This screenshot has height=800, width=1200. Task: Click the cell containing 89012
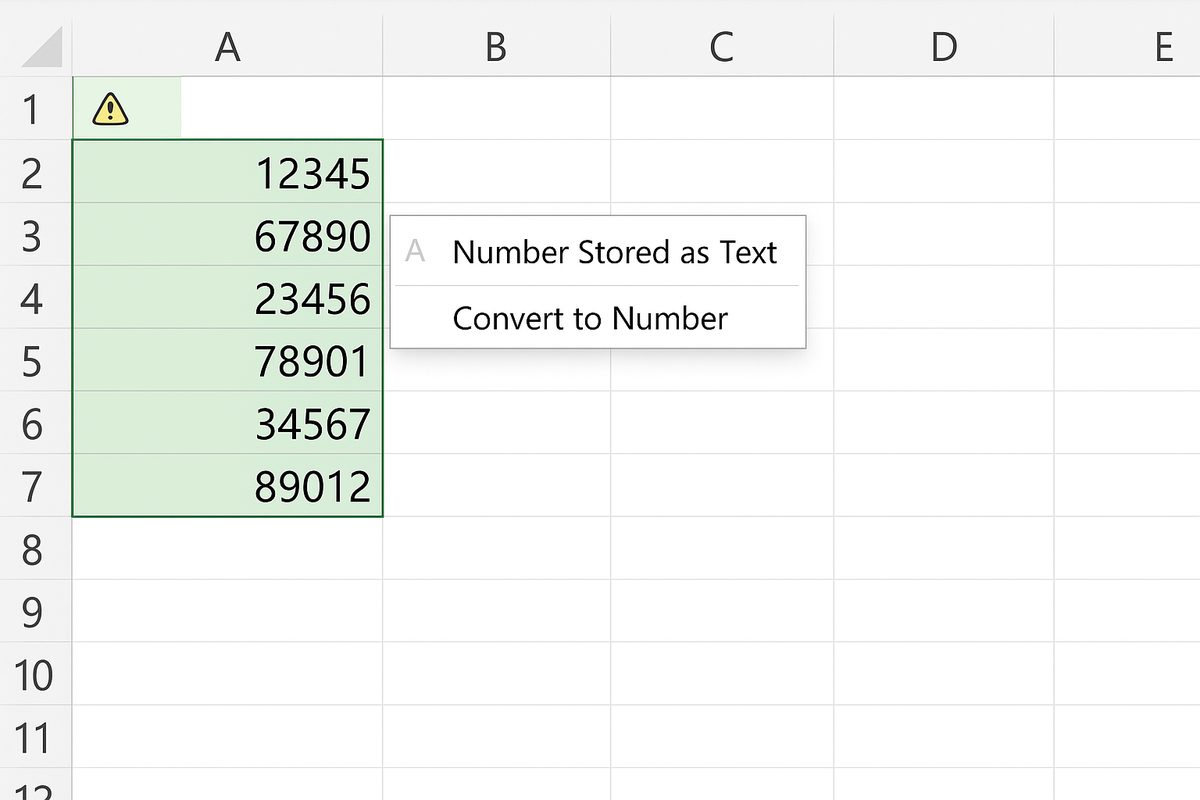[x=227, y=486]
